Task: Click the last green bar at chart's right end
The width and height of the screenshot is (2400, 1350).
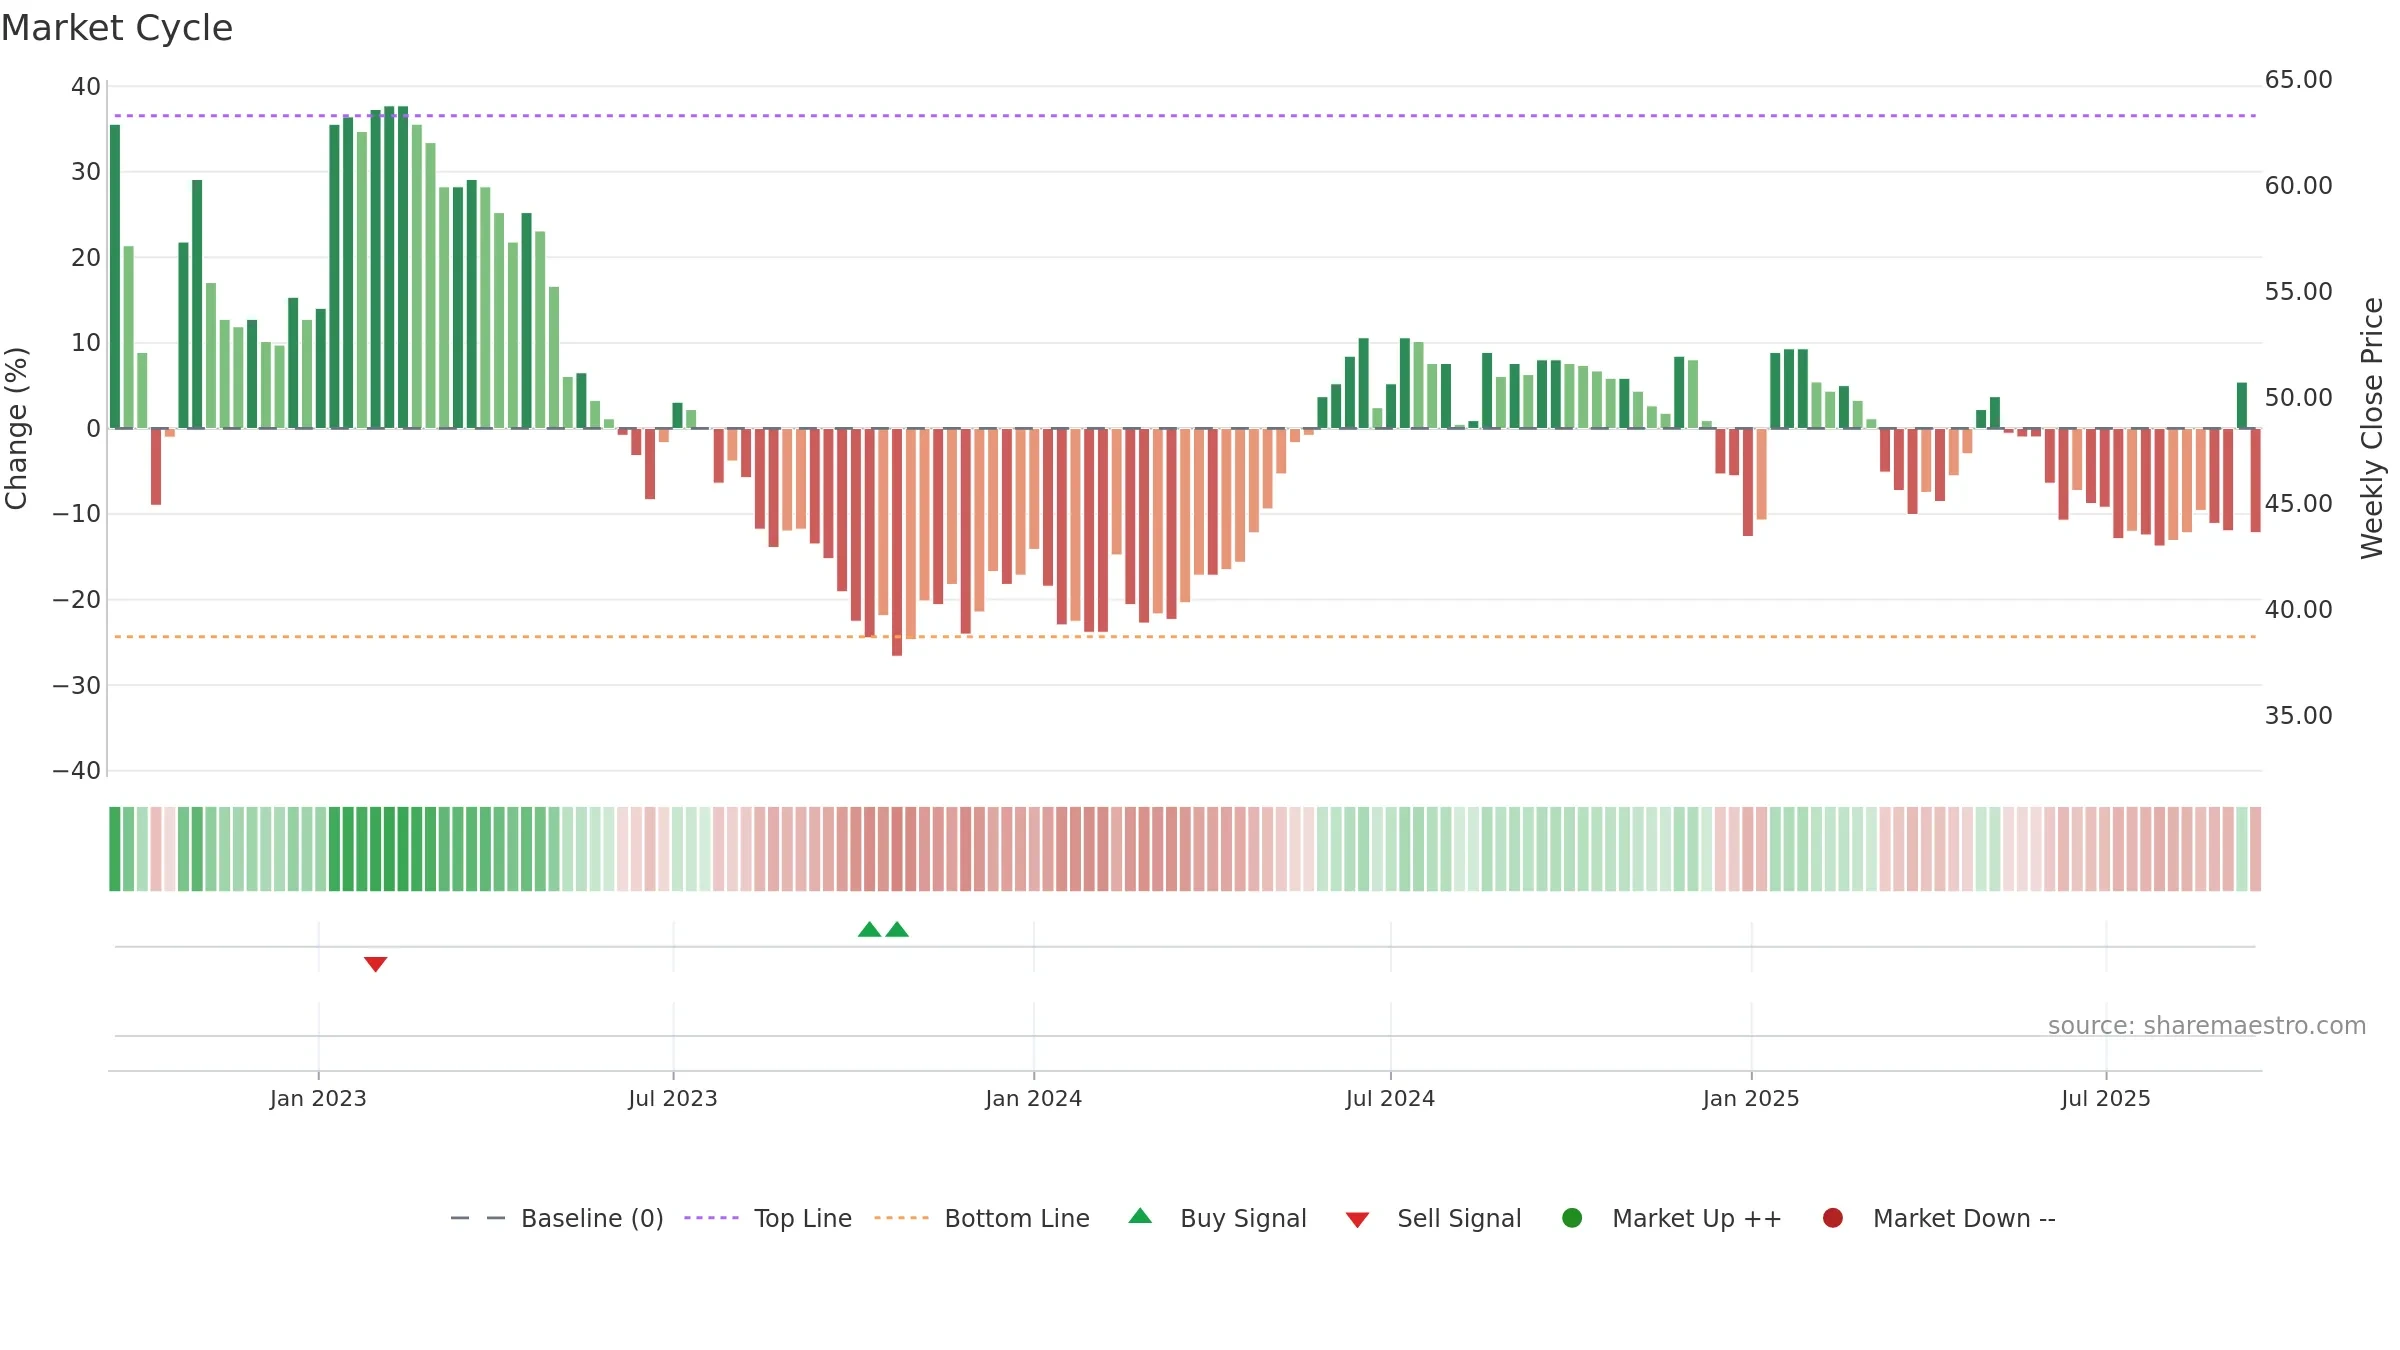Action: click(x=2242, y=406)
